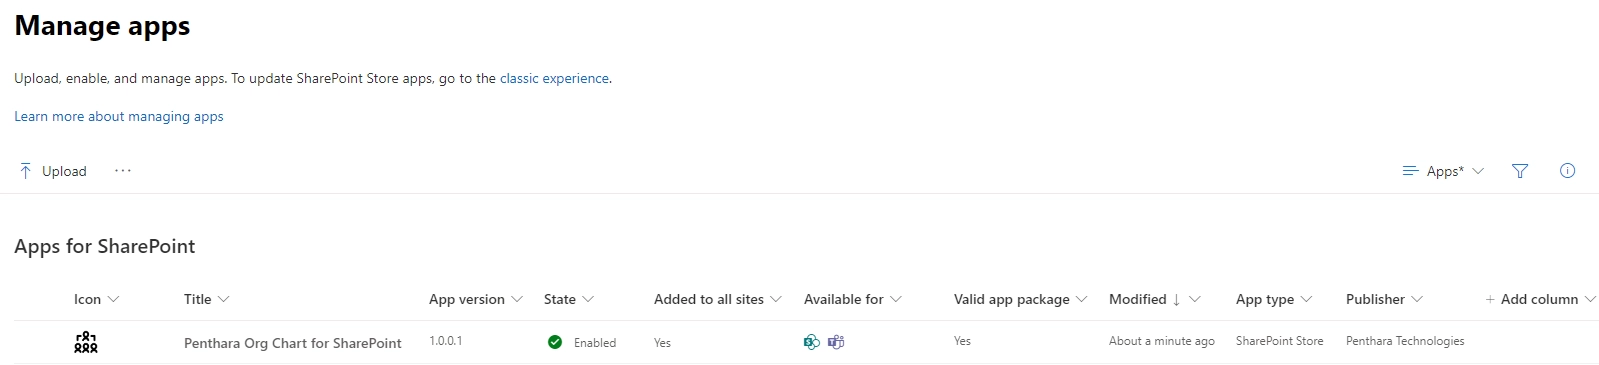The image size is (1599, 365).
Task: Expand the App version column menu
Action: coord(476,299)
